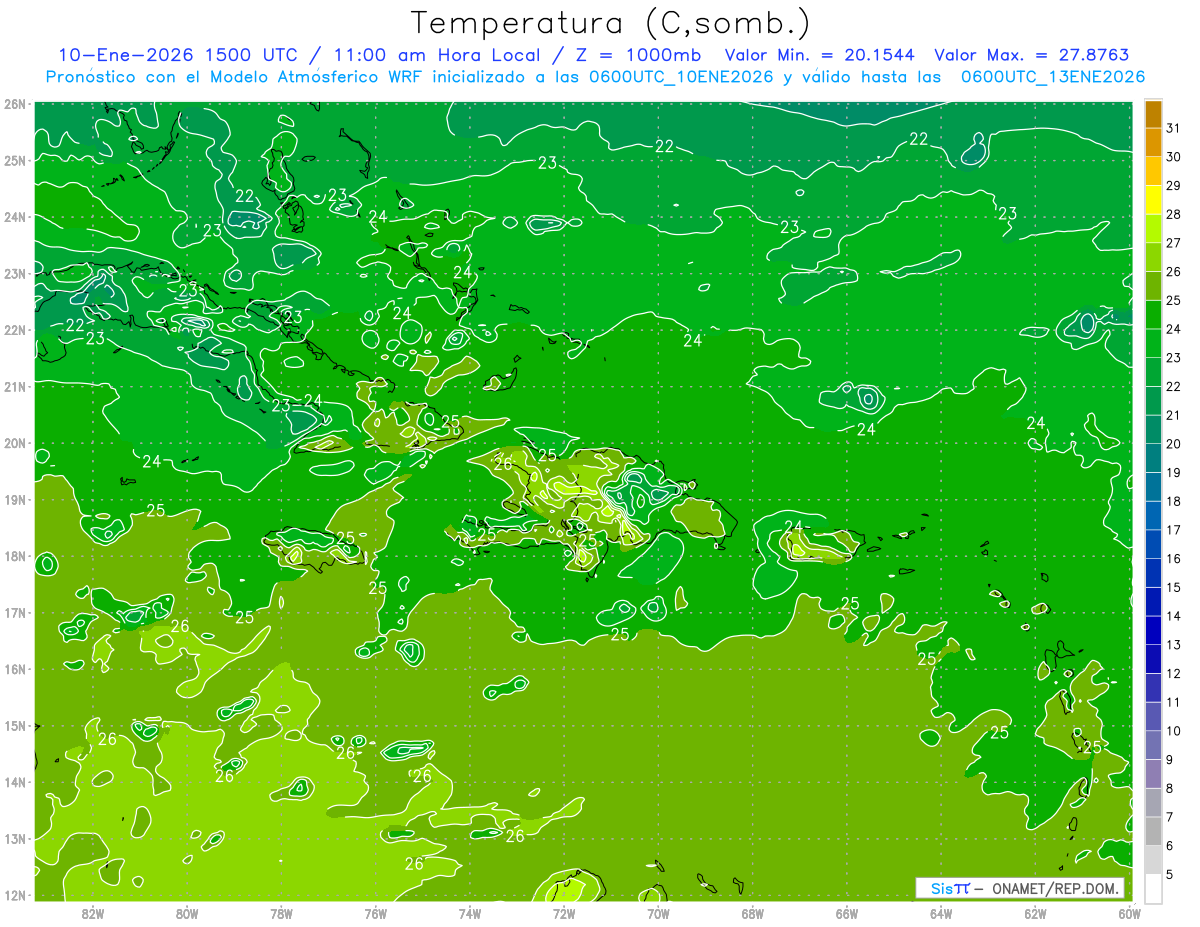The image size is (1200, 927).
Task: Click legend value 30
Action: click(x=1174, y=158)
